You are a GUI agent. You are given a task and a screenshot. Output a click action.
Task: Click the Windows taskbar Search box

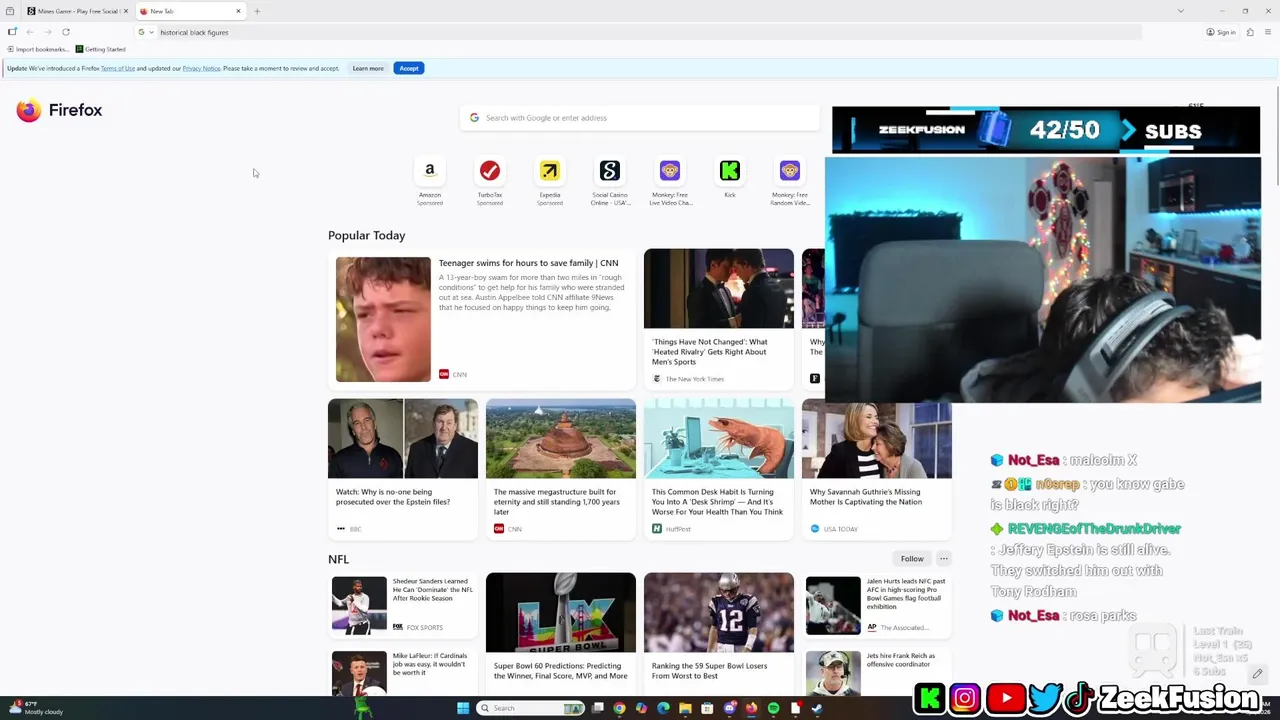530,708
